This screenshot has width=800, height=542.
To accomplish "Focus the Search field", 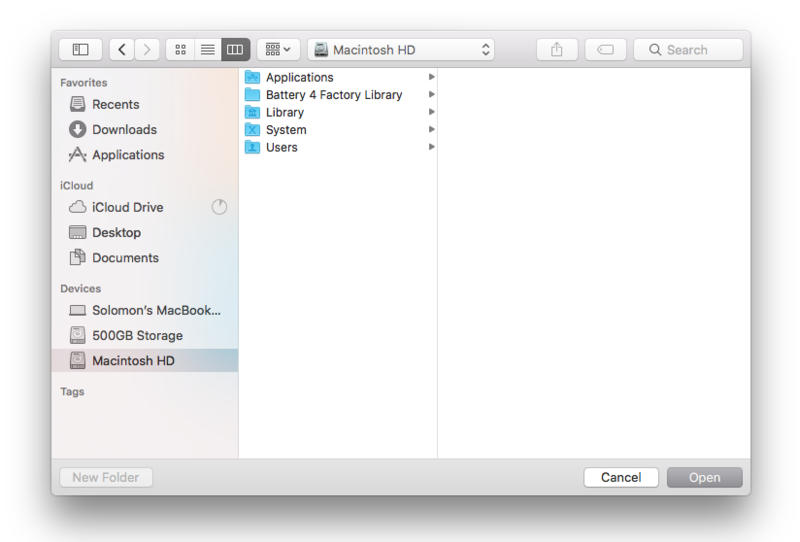I will (688, 50).
